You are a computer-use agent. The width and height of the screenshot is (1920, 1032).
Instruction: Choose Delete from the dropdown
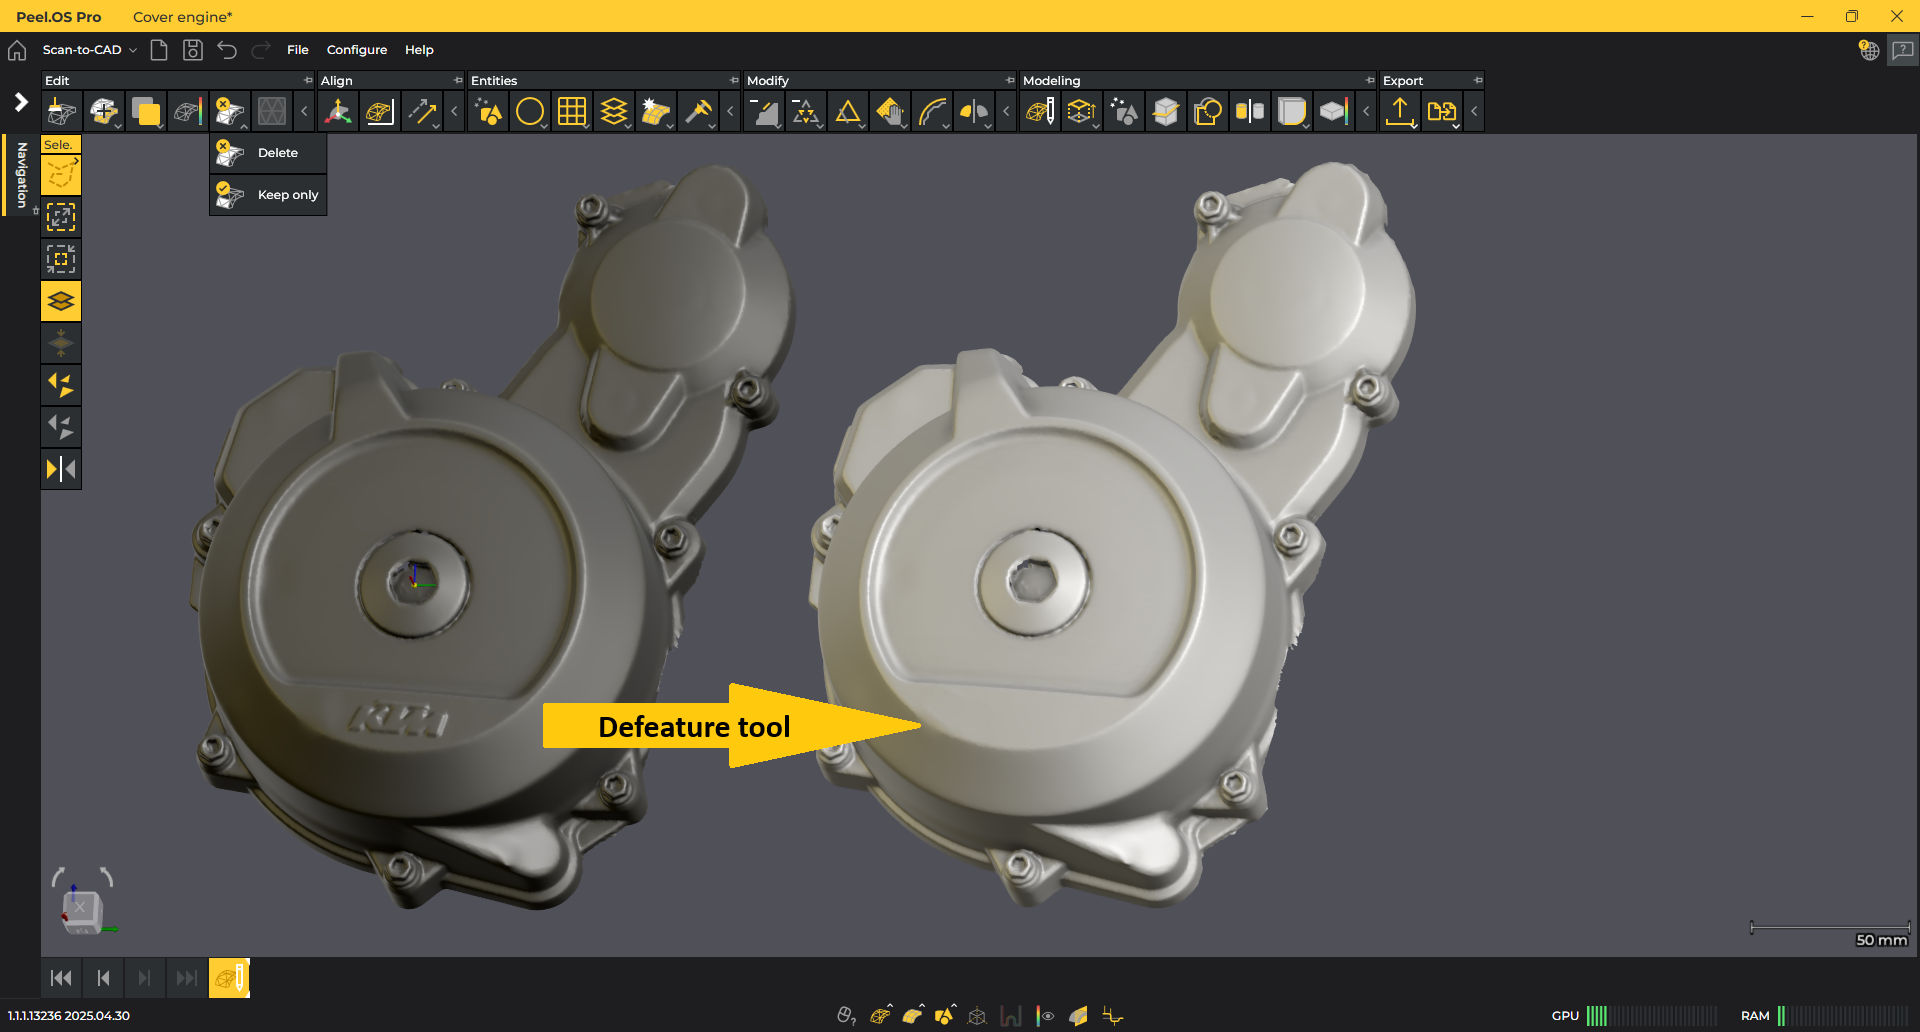point(268,153)
